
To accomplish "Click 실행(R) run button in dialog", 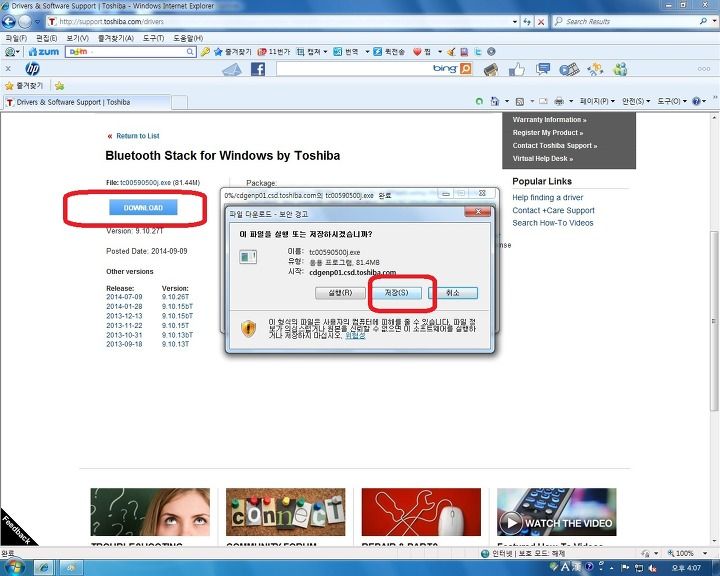I will [340, 293].
